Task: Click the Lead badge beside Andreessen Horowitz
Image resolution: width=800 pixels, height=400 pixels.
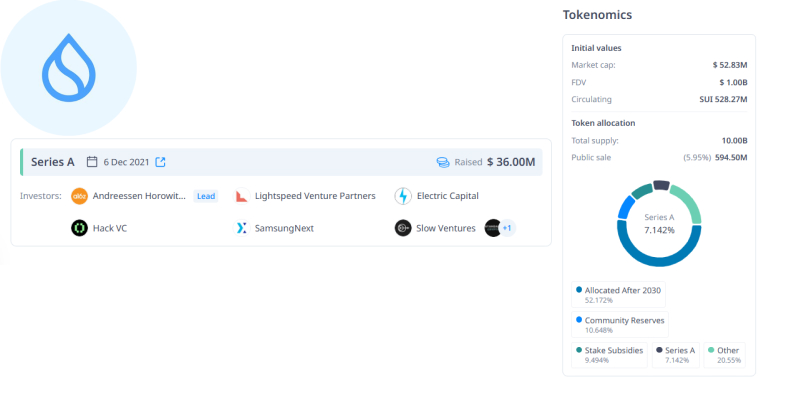Action: click(205, 196)
